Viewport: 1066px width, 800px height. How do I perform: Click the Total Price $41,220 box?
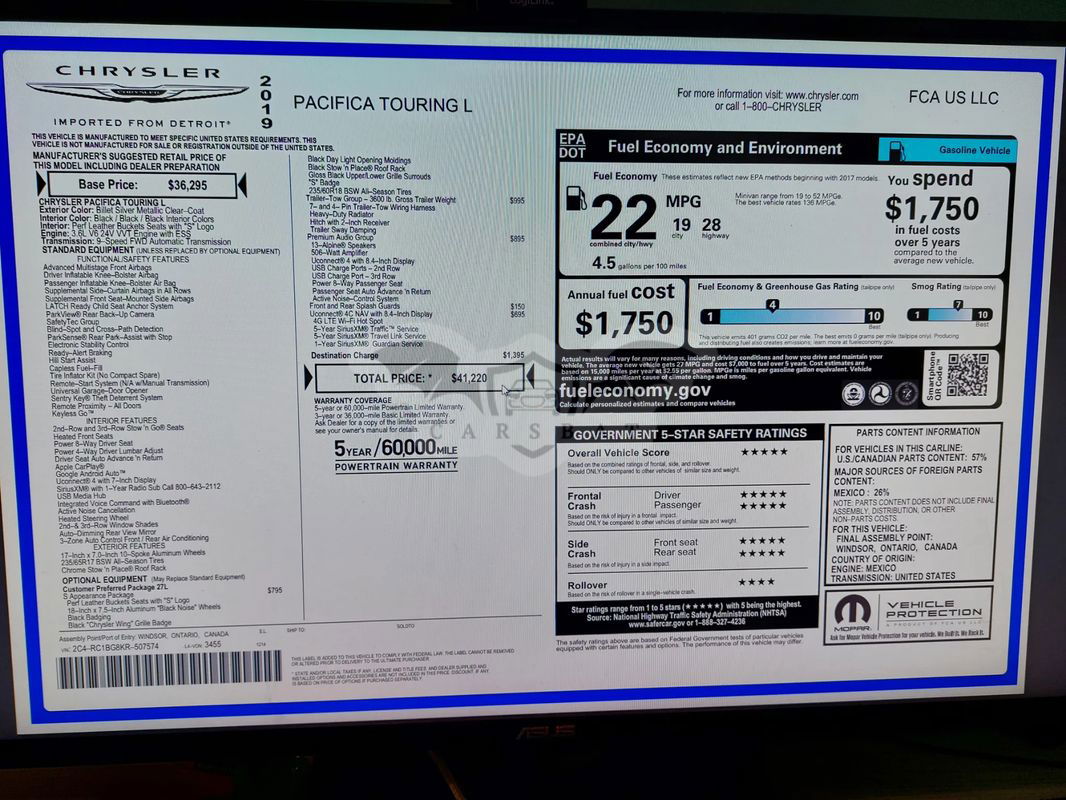[419, 378]
